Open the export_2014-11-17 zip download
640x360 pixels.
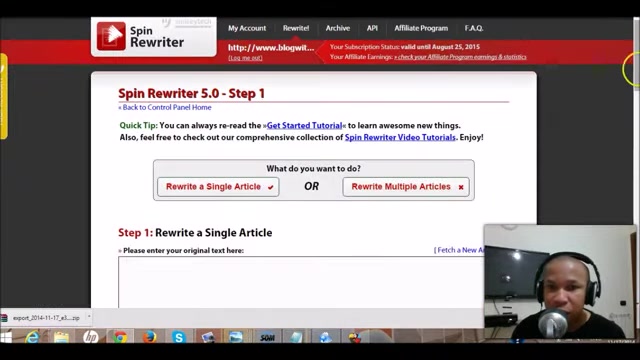click(x=46, y=318)
